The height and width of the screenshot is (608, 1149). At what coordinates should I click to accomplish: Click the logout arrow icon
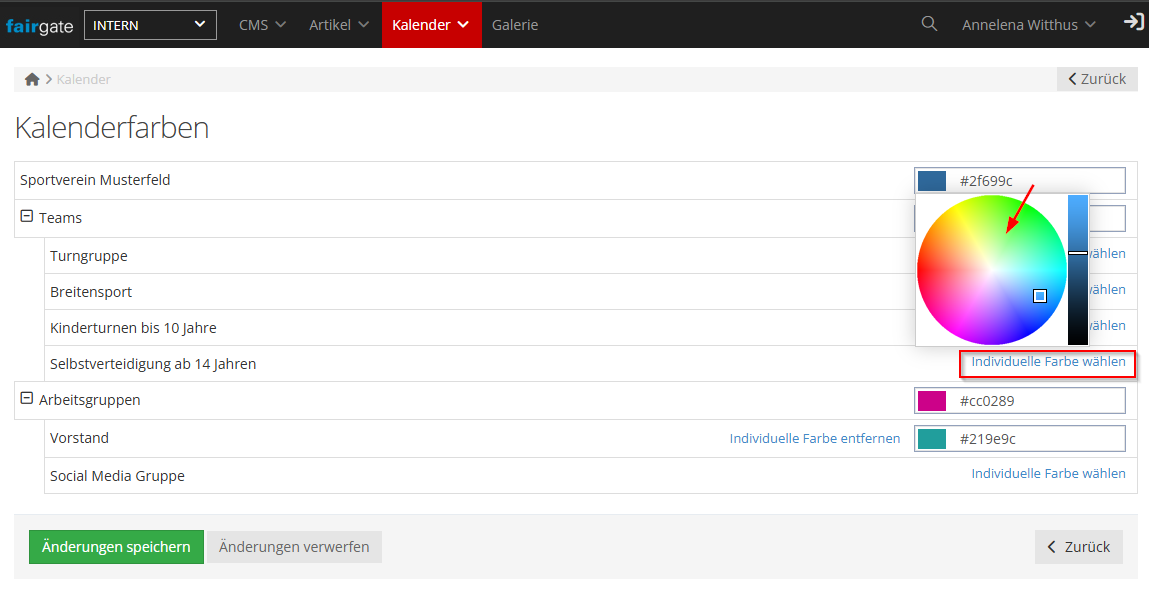pyautogui.click(x=1133, y=23)
